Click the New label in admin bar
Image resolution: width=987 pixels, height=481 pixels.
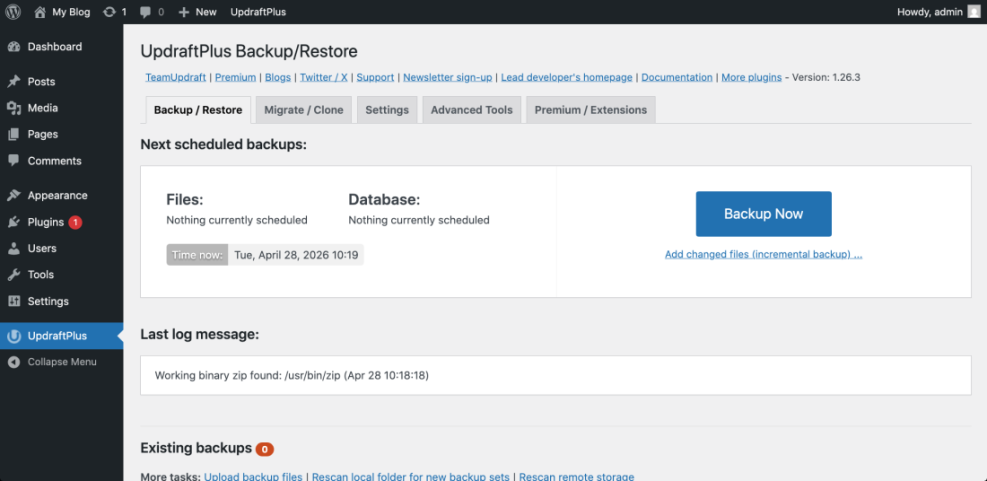coord(206,12)
